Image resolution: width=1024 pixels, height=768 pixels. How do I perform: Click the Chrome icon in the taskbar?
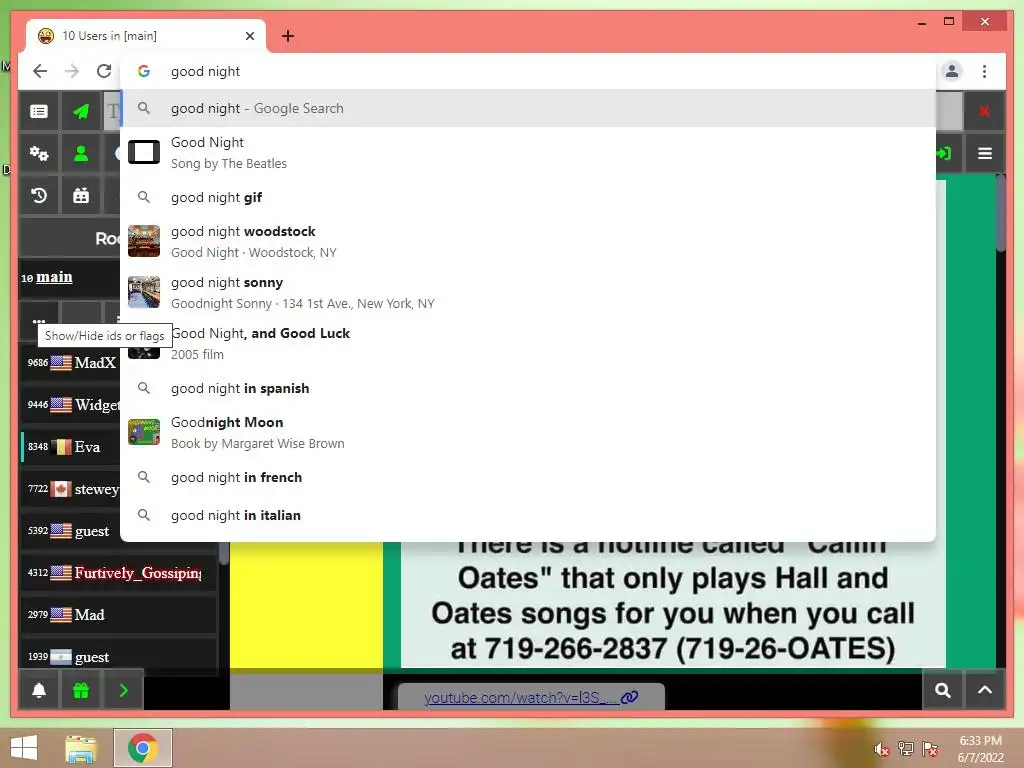(x=142, y=748)
